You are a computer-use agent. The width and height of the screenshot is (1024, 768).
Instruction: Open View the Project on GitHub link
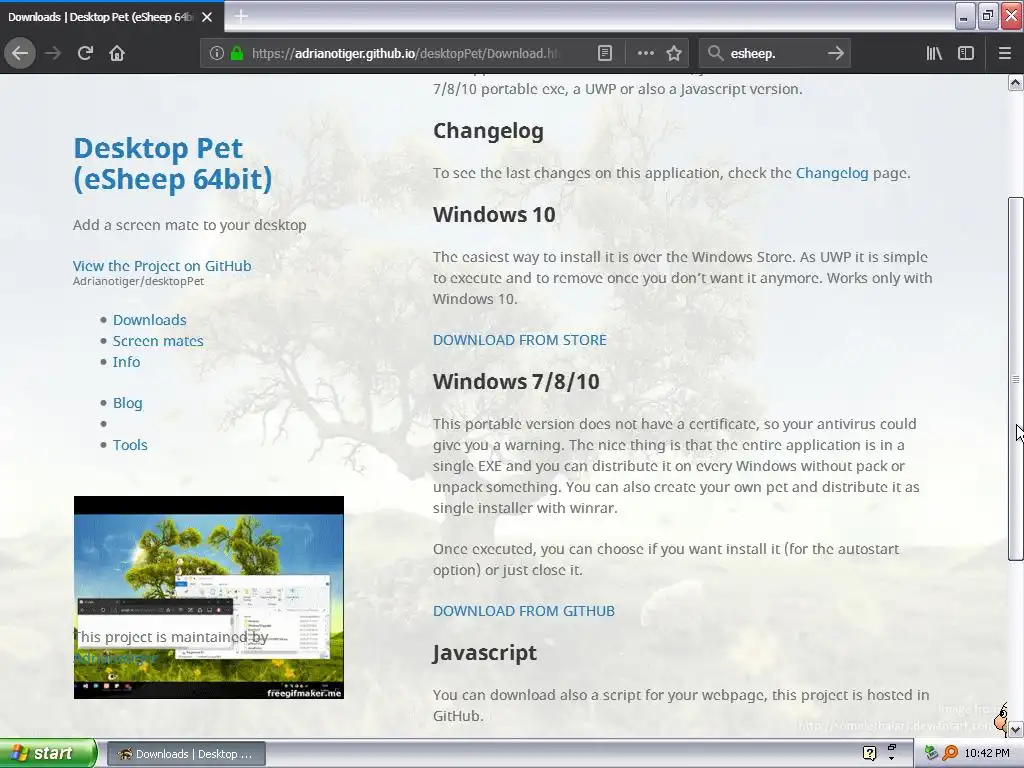(162, 266)
